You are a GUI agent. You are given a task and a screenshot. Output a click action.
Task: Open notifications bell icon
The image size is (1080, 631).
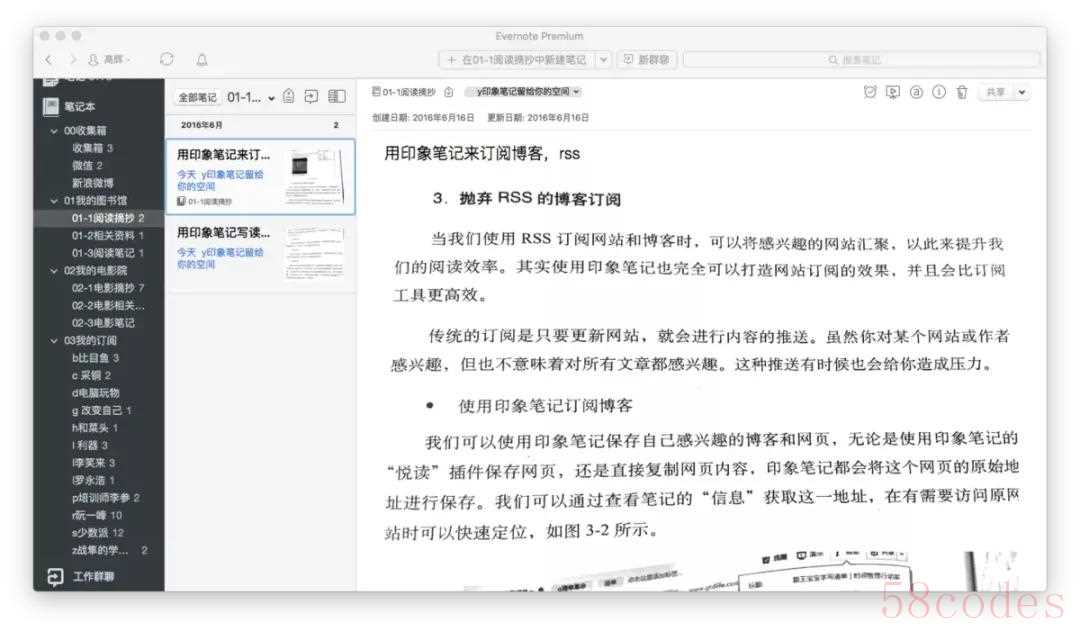tap(202, 60)
